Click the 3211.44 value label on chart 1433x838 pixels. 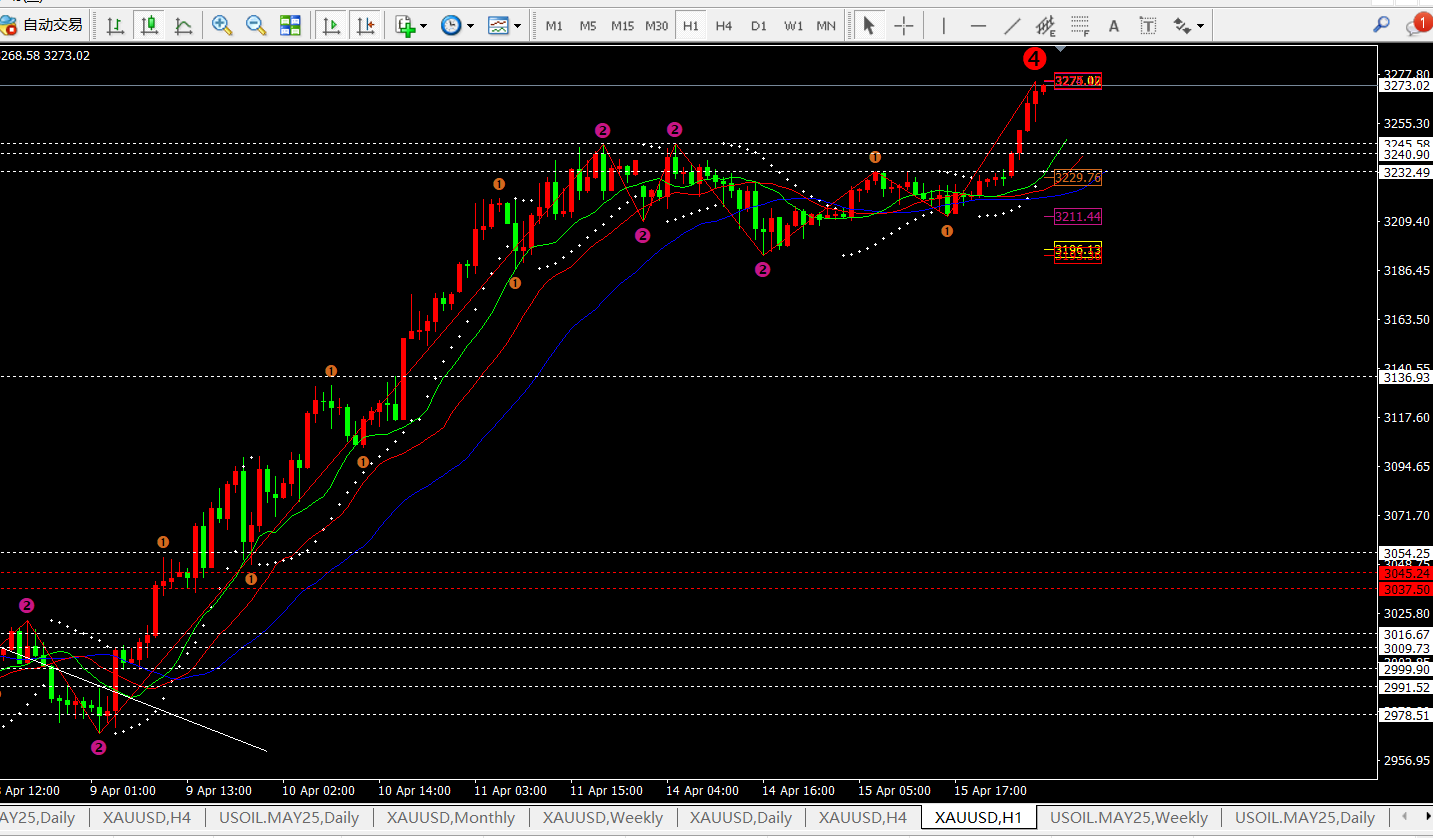1077,216
